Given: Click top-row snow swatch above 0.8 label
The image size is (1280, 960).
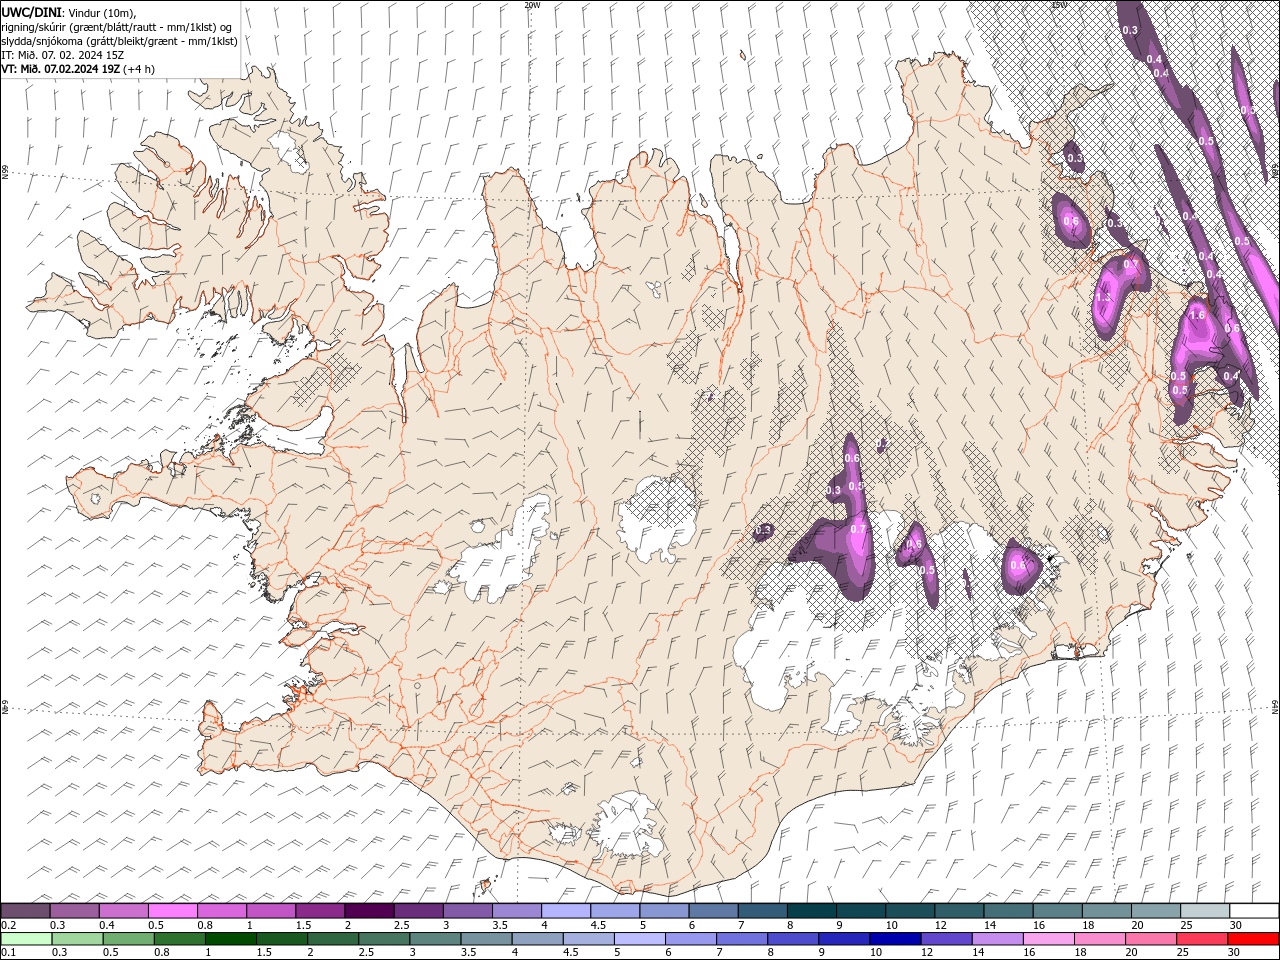Looking at the screenshot, I should pyautogui.click(x=221, y=911).
